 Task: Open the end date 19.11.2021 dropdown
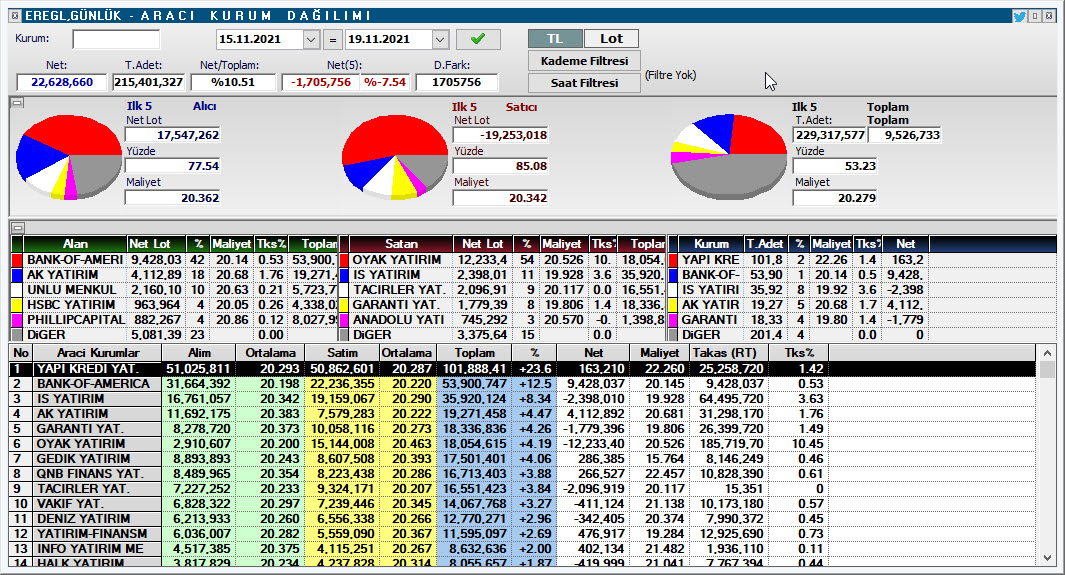pos(440,39)
